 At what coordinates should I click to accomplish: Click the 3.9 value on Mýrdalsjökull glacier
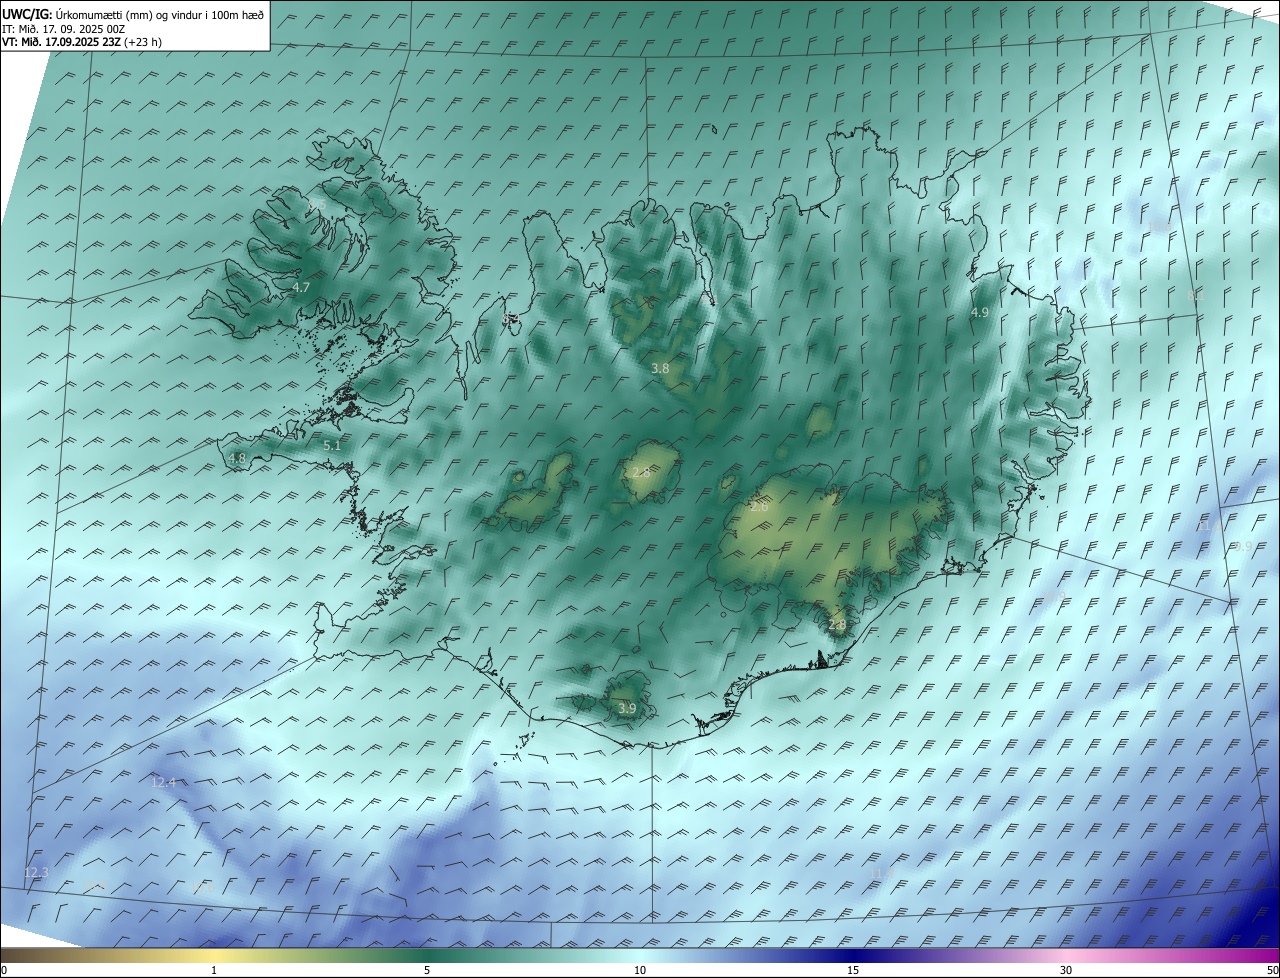click(x=627, y=708)
